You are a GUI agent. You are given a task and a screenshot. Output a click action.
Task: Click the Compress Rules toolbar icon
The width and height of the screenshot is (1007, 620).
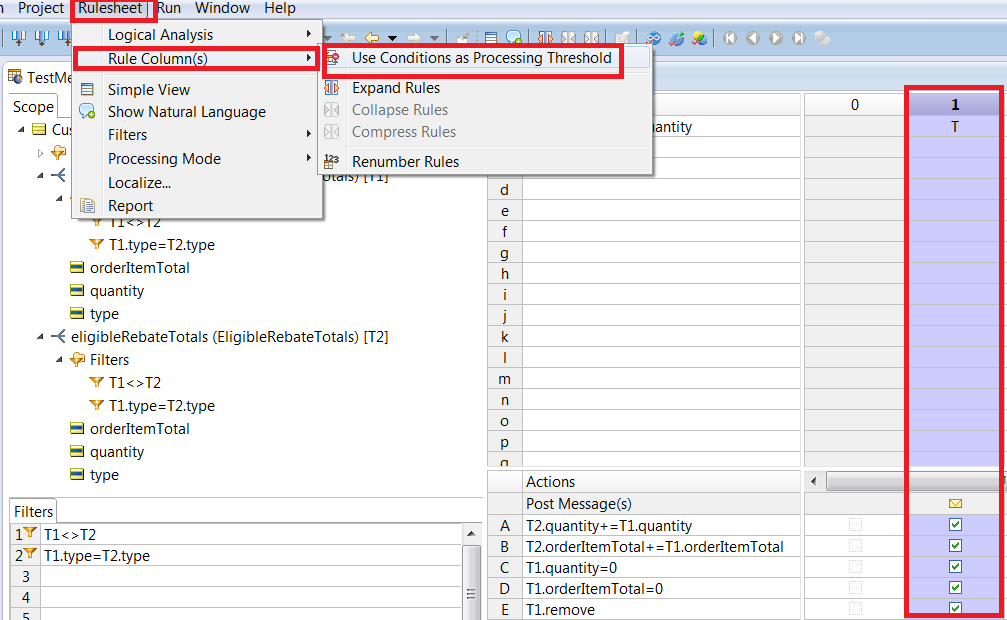(591, 38)
